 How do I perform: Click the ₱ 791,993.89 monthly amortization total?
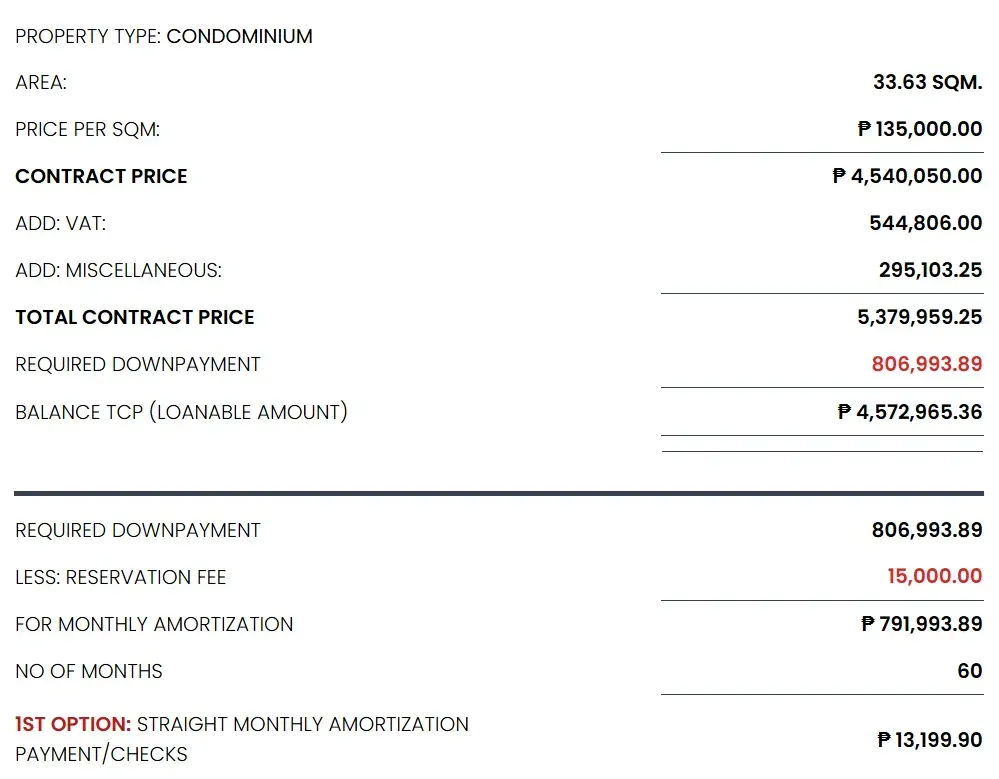[x=921, y=624]
